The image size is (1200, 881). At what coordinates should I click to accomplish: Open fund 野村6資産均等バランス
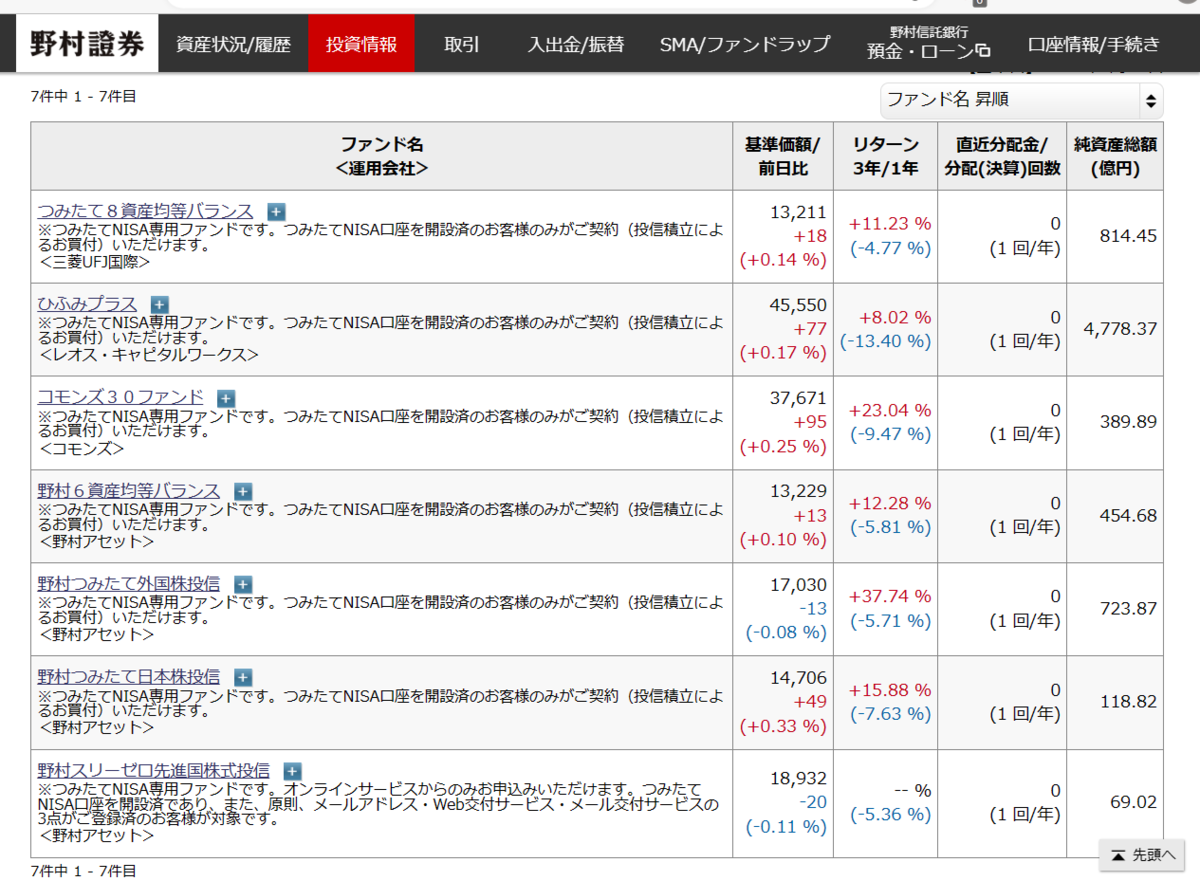129,490
